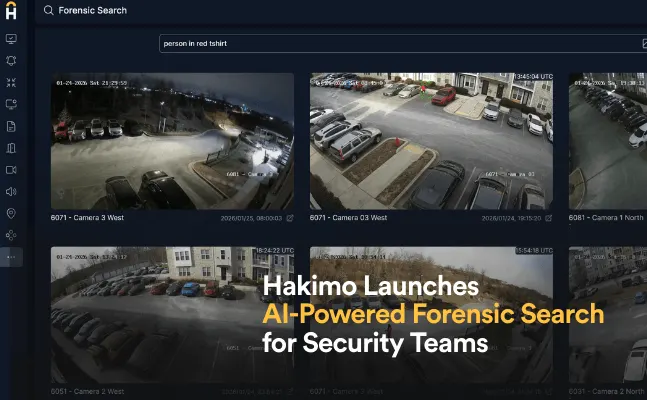Open the video camera sidebar icon

pos(11,170)
